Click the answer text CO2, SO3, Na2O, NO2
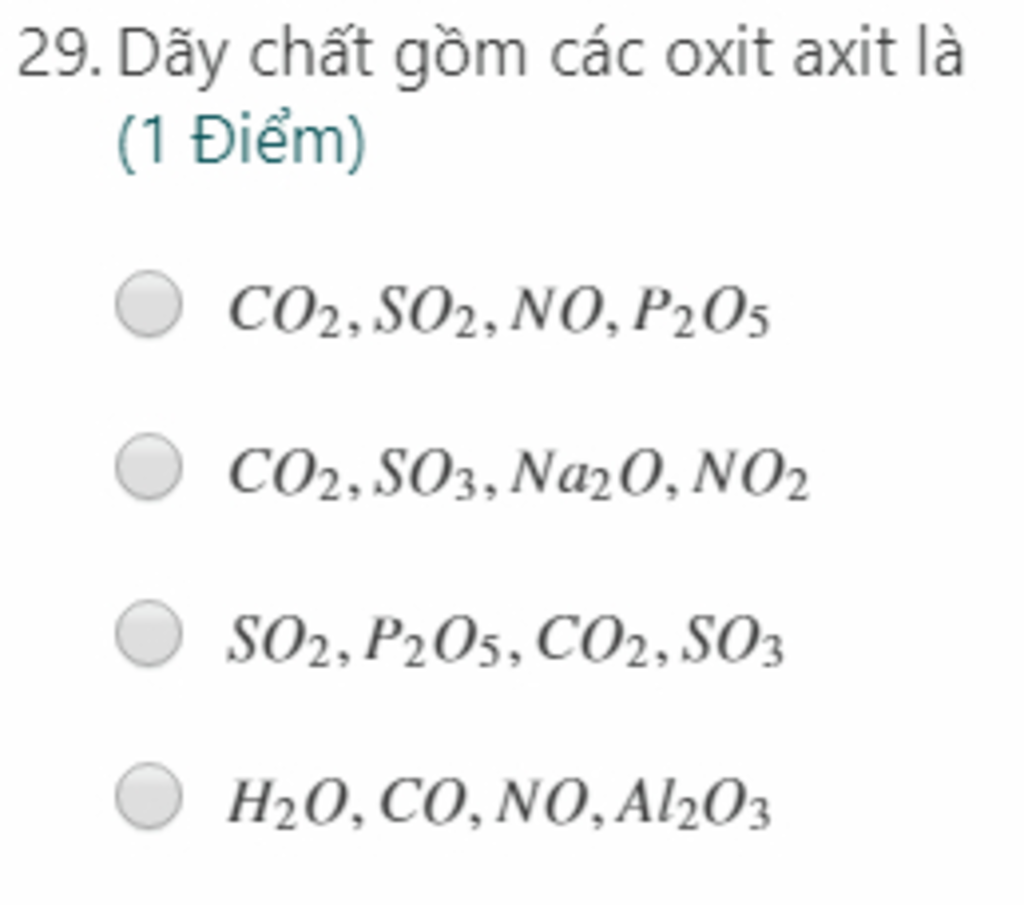 click(519, 473)
